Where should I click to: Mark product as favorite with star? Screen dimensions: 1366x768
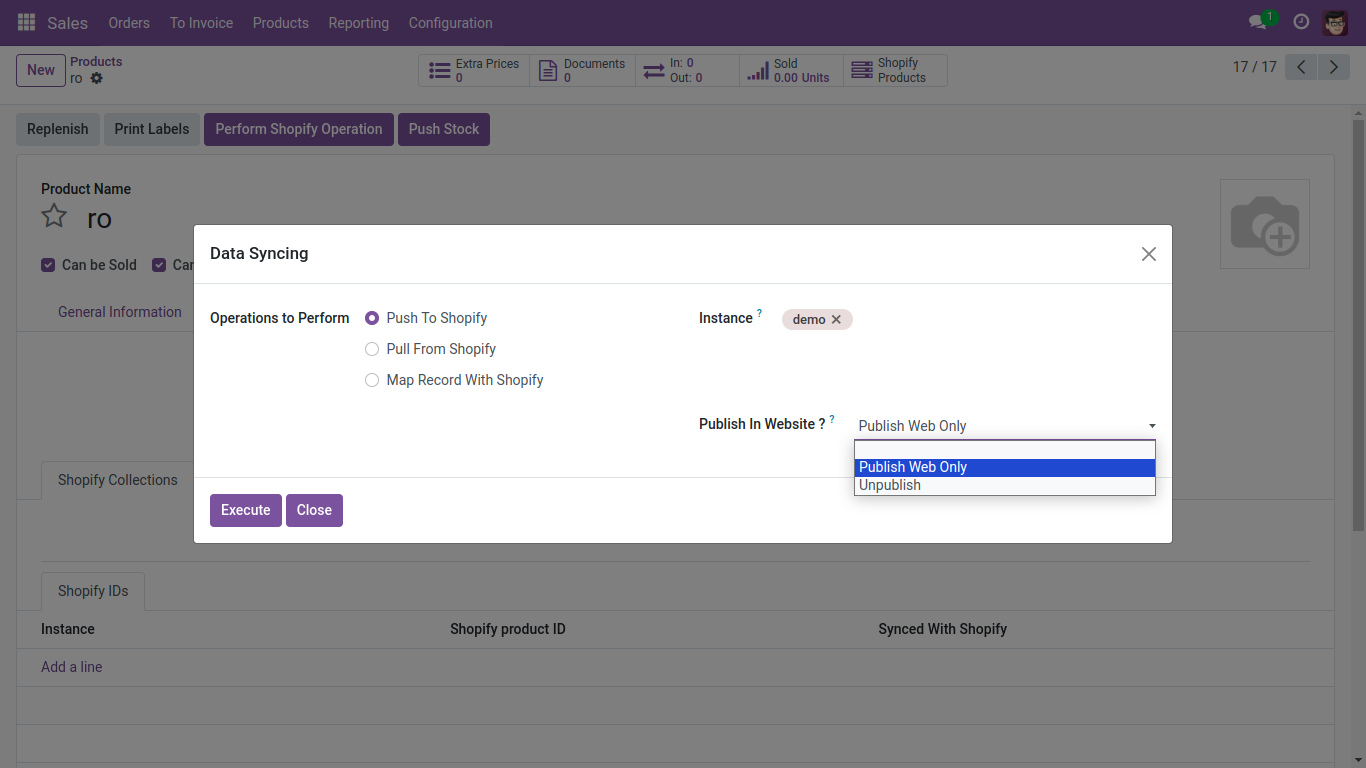(54, 217)
